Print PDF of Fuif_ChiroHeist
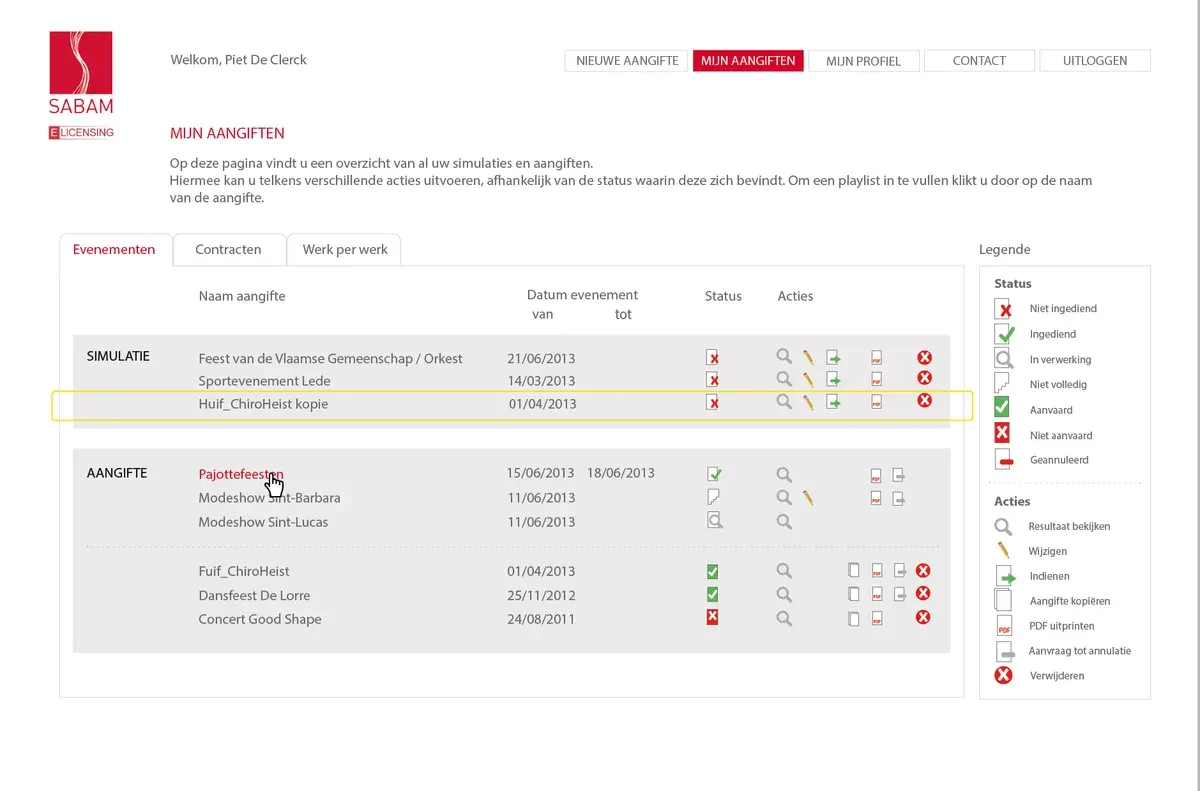 click(x=876, y=571)
